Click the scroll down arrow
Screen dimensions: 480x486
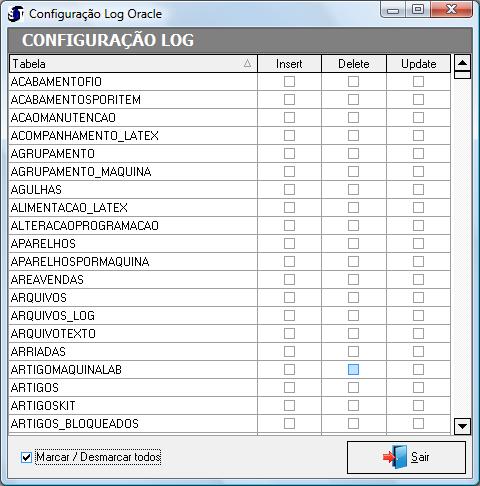coord(462,426)
